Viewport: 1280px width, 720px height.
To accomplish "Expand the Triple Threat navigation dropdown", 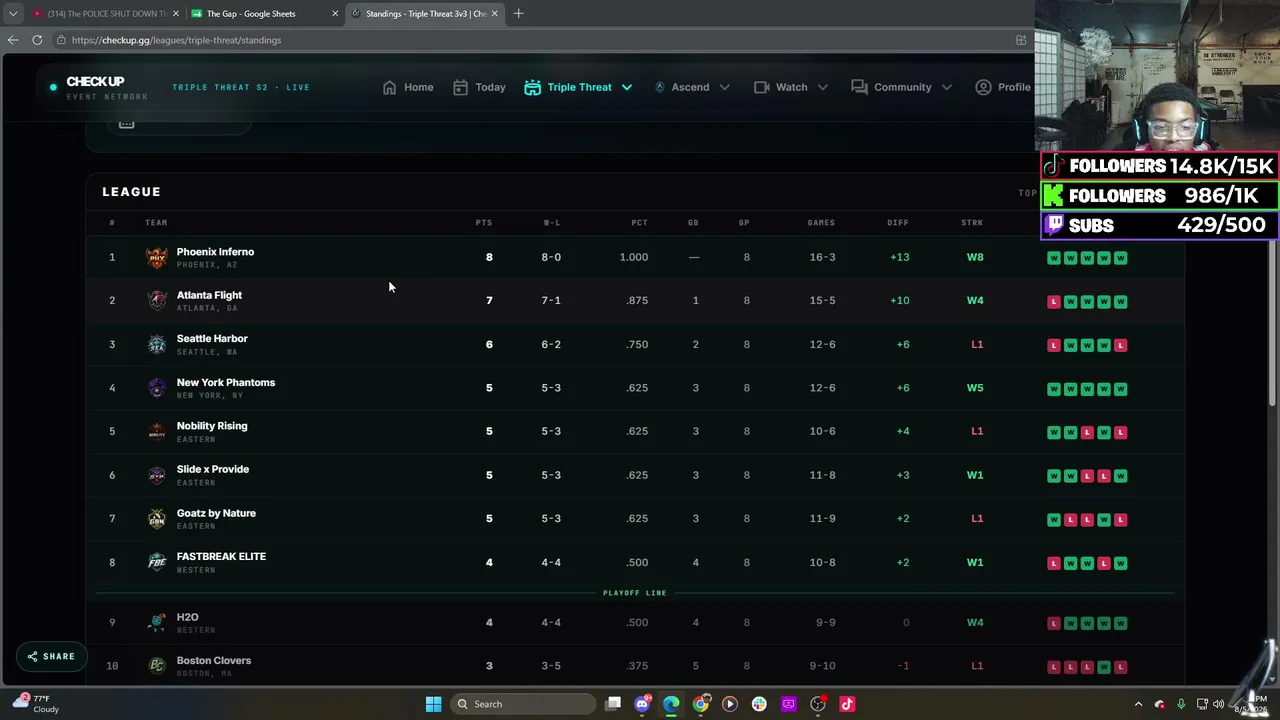I will pos(627,87).
